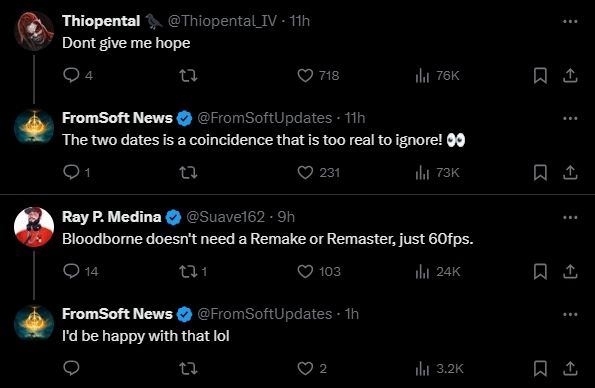Like the tweet with 231 likes

tap(318, 172)
